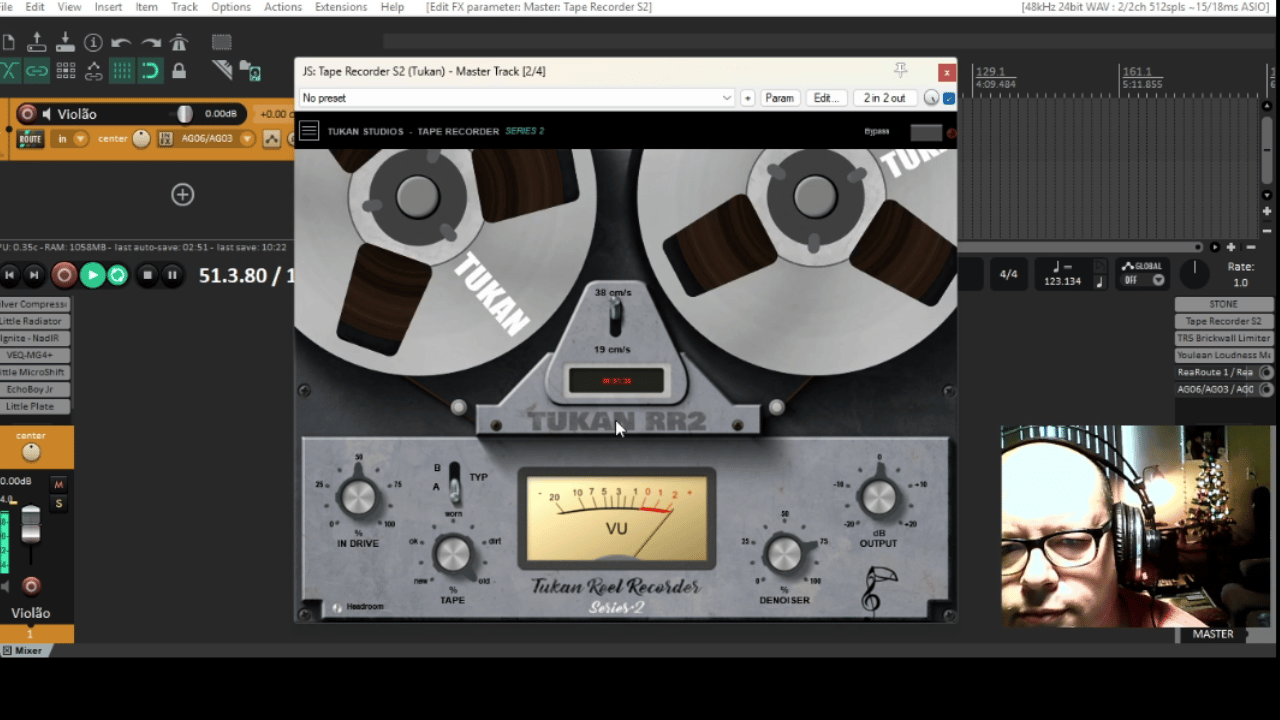Open the 2 in 2 out pin connector
The width and height of the screenshot is (1280, 720).
[885, 98]
